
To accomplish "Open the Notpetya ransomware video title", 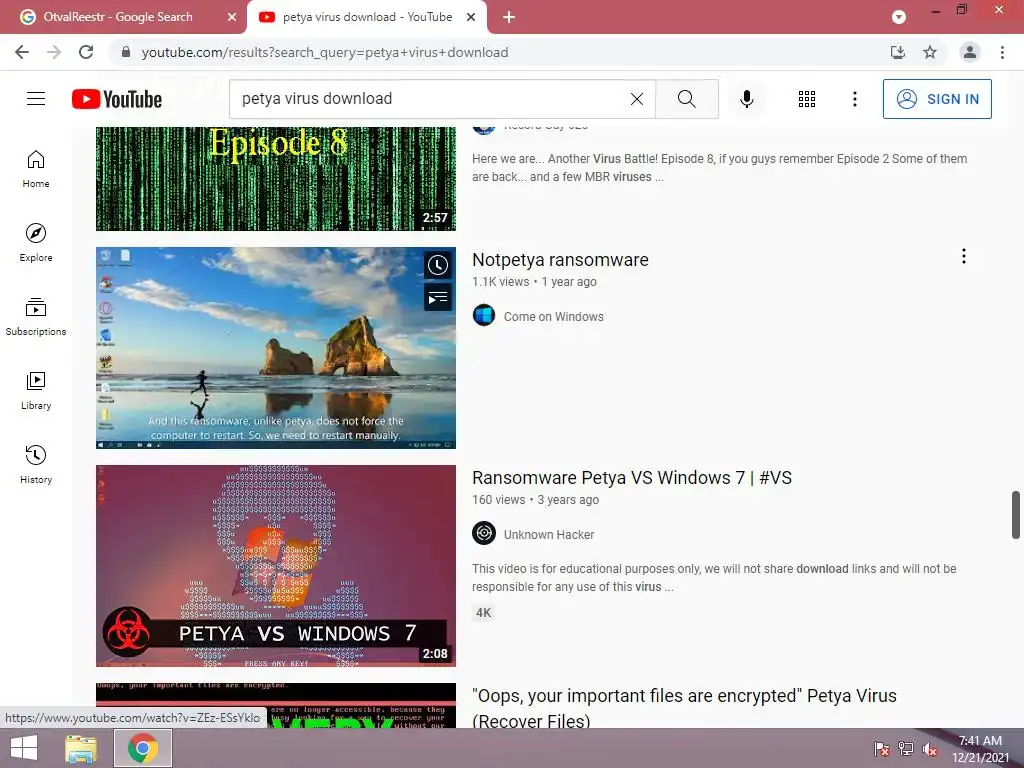I will pyautogui.click(x=560, y=260).
